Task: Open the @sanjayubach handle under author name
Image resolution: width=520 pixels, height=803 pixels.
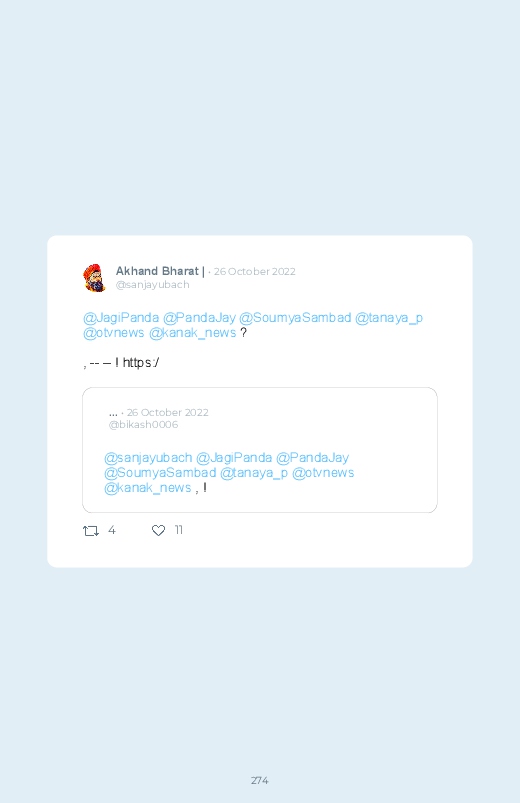Action: (153, 285)
